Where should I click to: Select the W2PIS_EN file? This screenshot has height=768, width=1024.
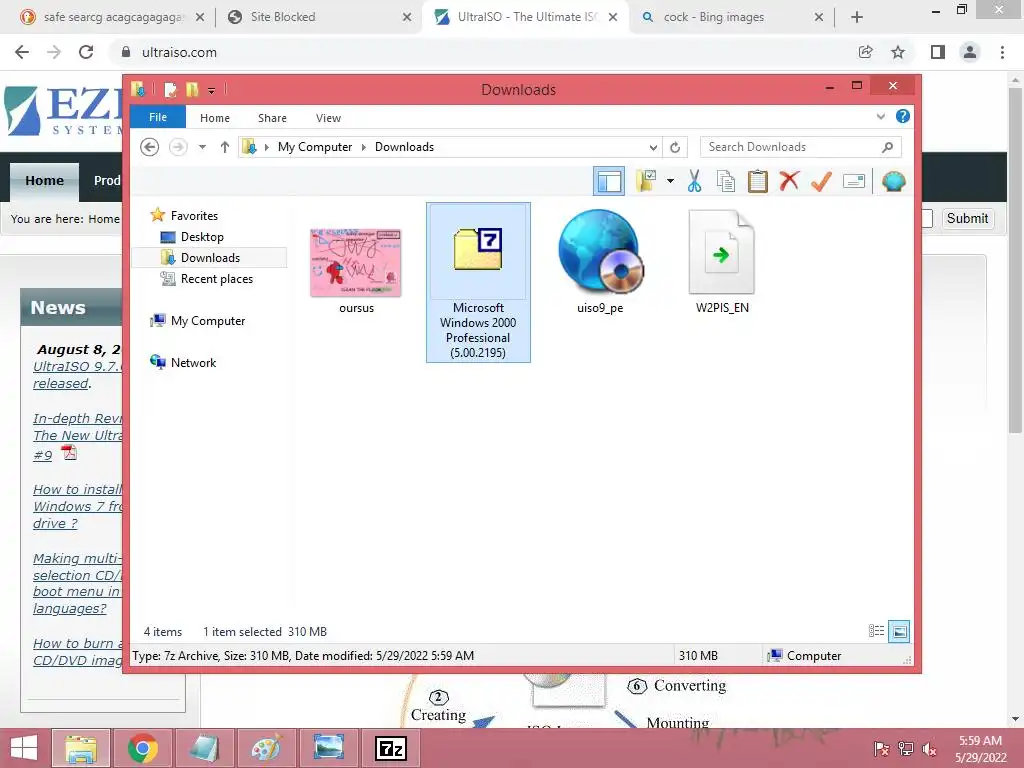click(722, 261)
